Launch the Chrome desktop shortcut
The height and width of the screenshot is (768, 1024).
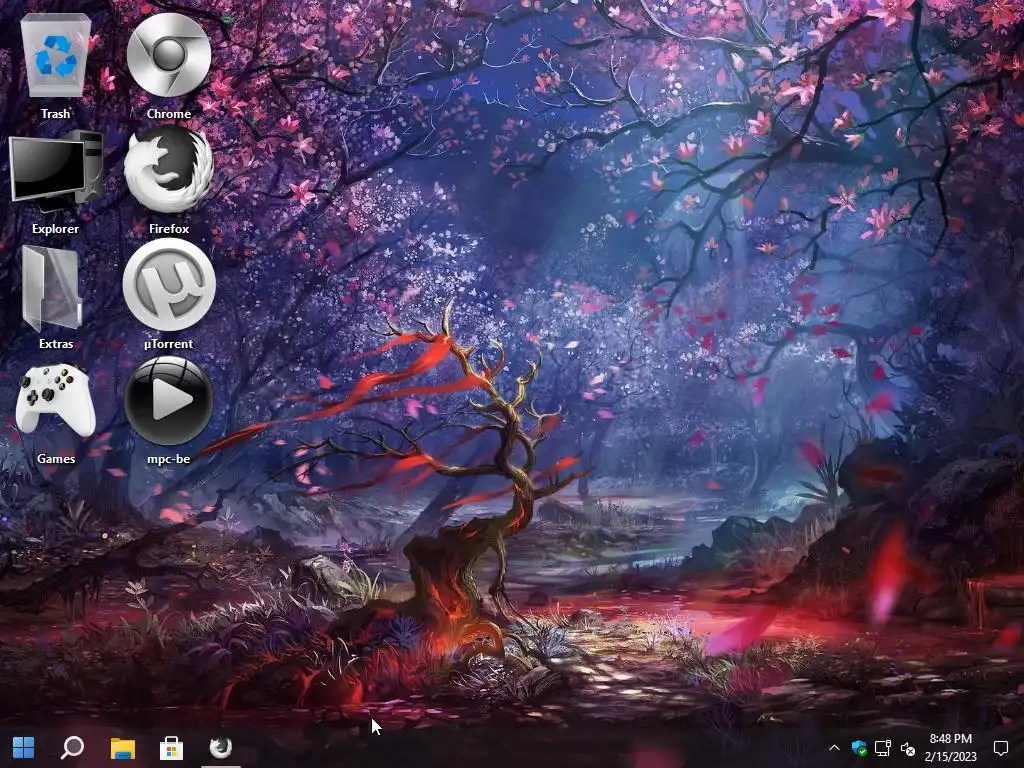168,56
